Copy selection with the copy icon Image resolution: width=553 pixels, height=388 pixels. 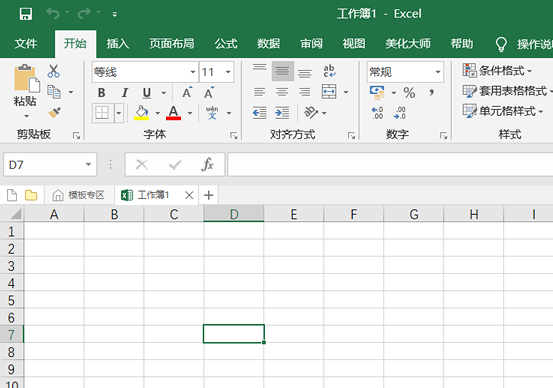[x=54, y=92]
